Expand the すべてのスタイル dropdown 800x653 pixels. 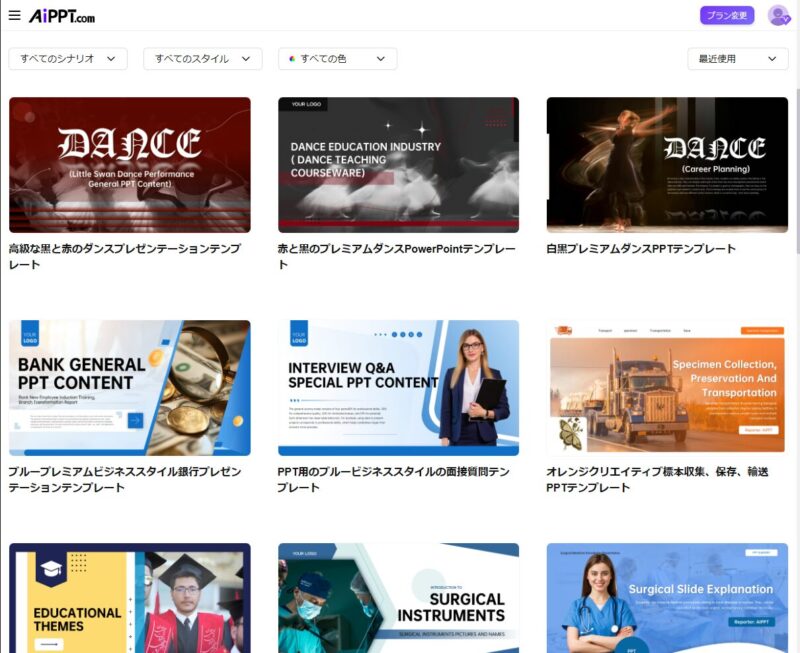point(203,59)
